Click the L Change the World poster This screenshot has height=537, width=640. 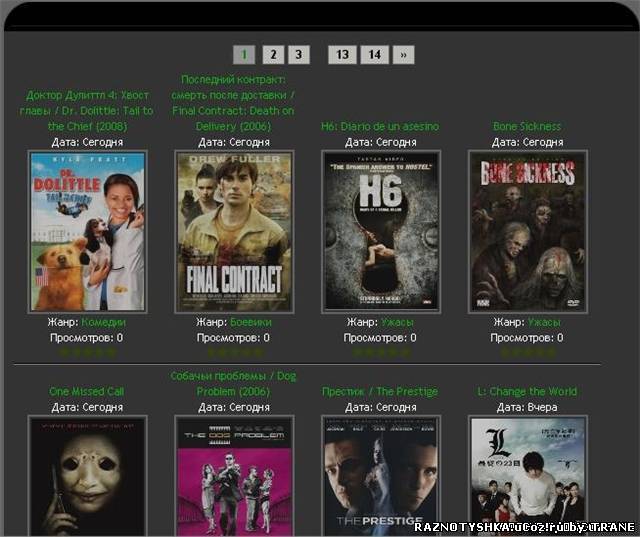coord(528,476)
